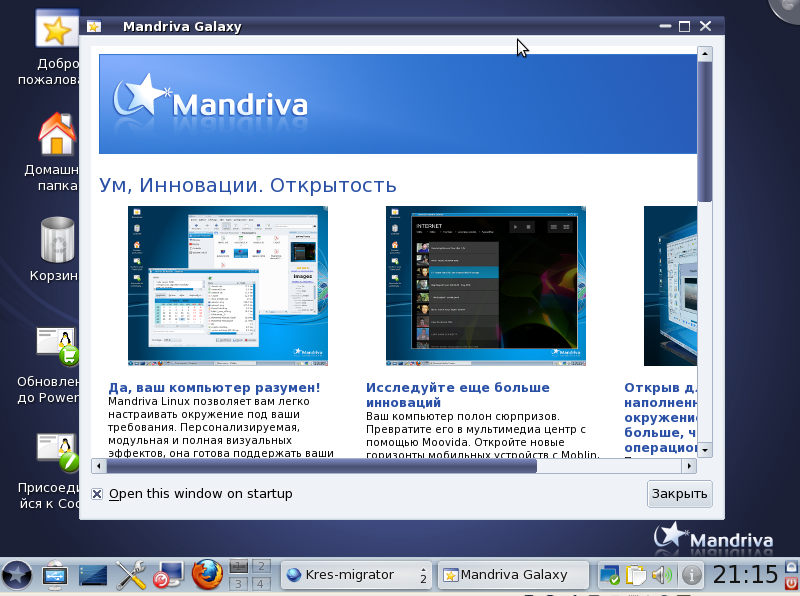This screenshot has width=800, height=596.
Task: Click the Moovida media center screenshot thumbnail
Action: (x=486, y=286)
